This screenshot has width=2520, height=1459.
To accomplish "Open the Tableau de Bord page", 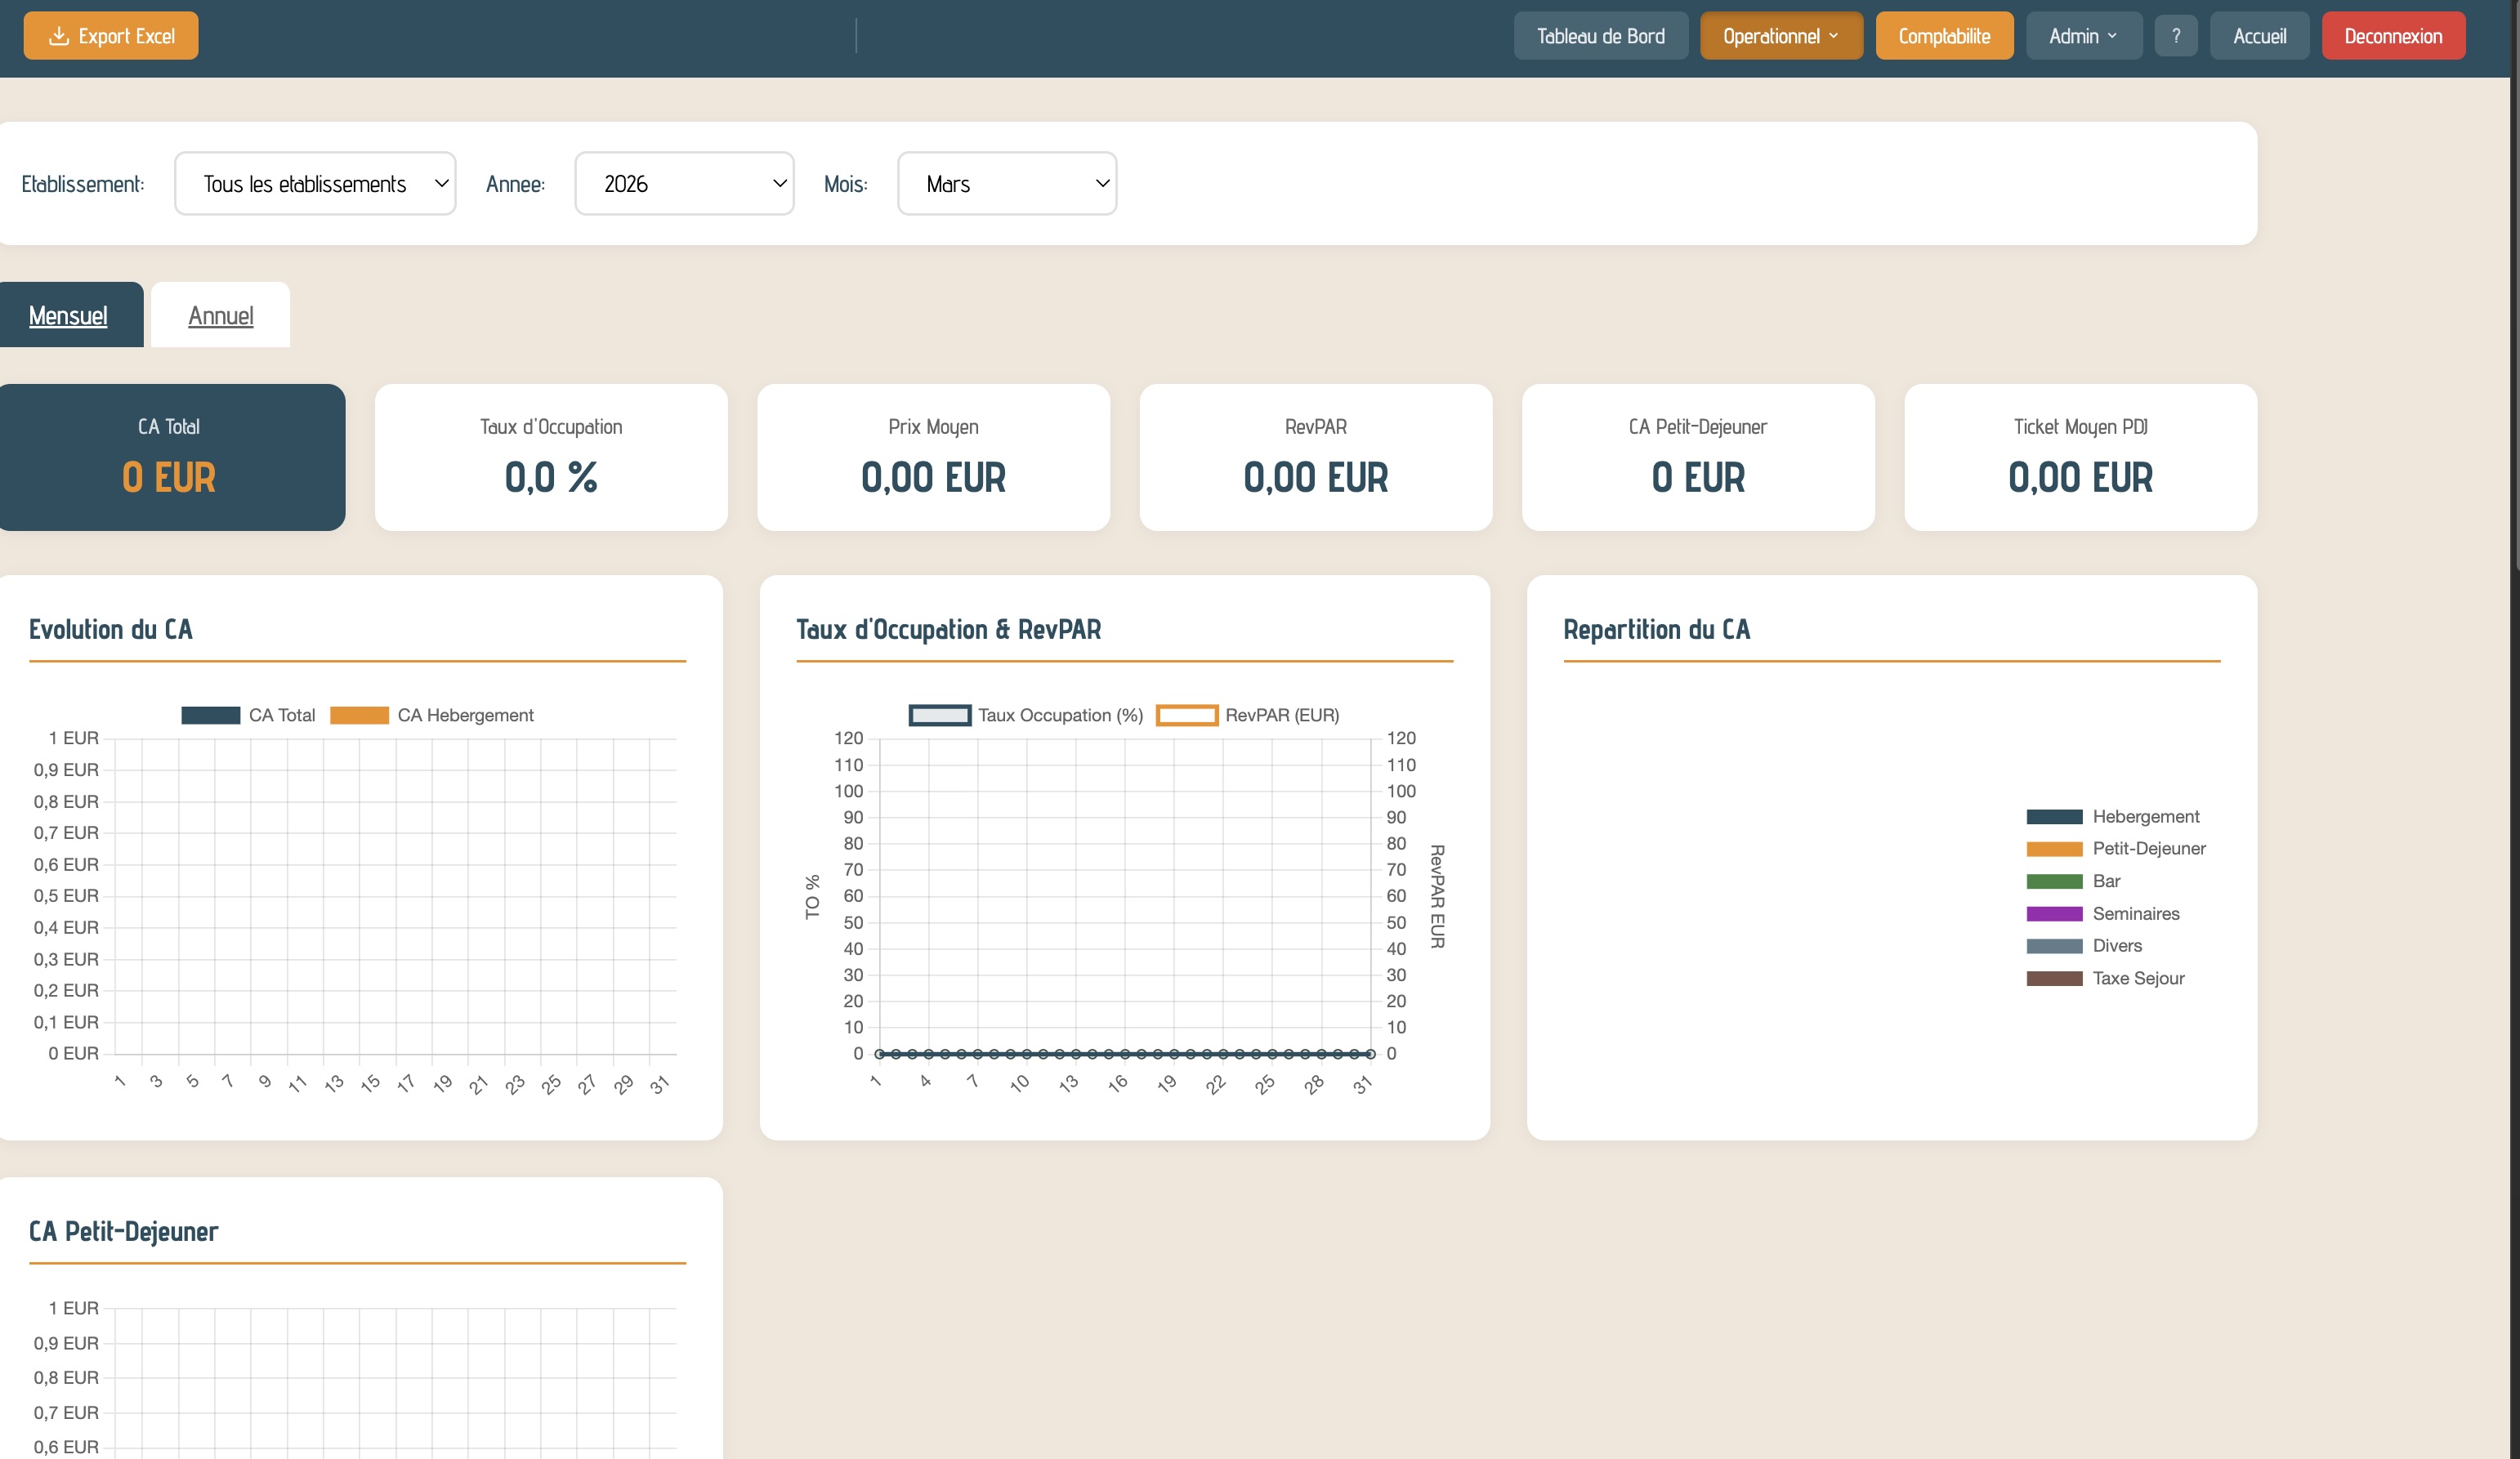I will point(1600,35).
